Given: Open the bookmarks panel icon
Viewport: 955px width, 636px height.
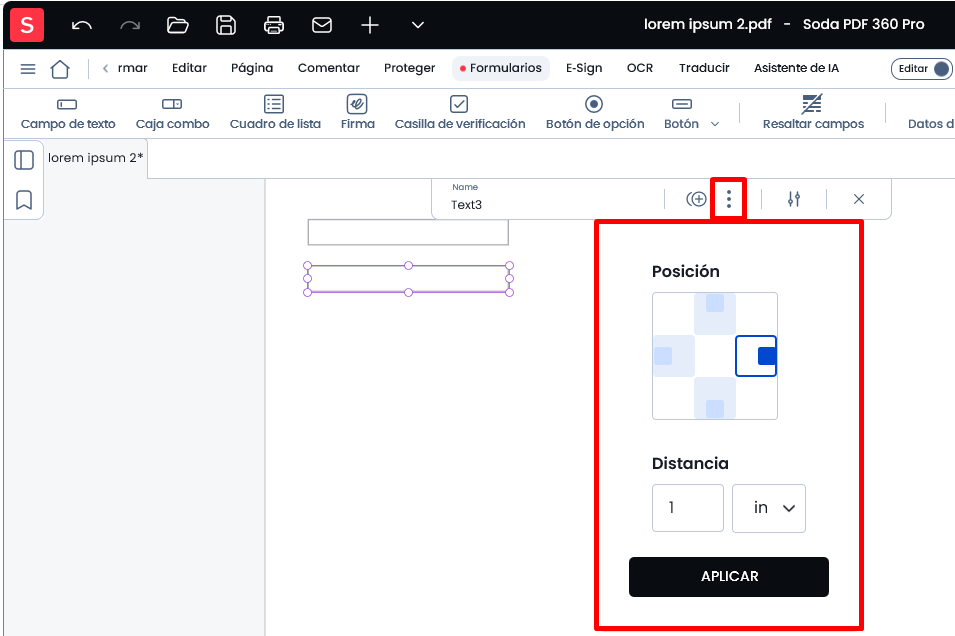Looking at the screenshot, I should [24, 200].
